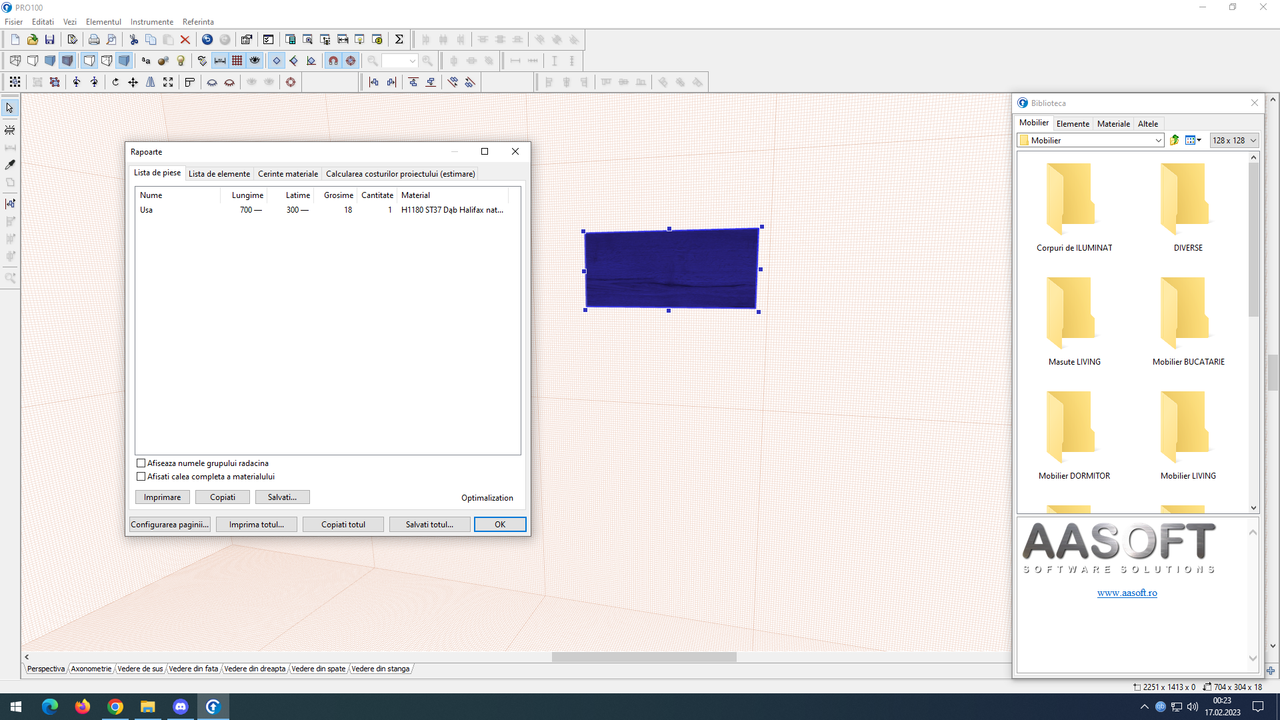Open the Fisier menu
The height and width of the screenshot is (720, 1280).
(x=13, y=21)
